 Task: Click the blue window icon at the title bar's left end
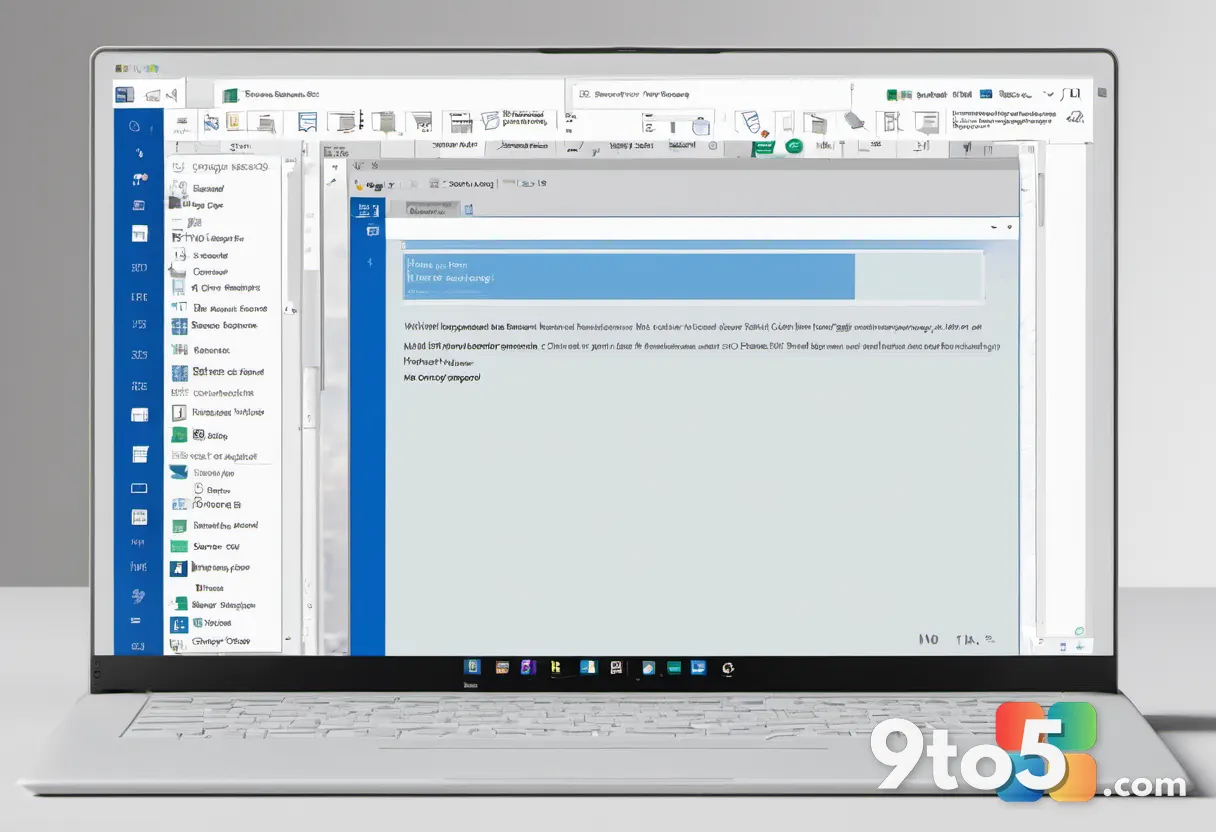tap(124, 95)
